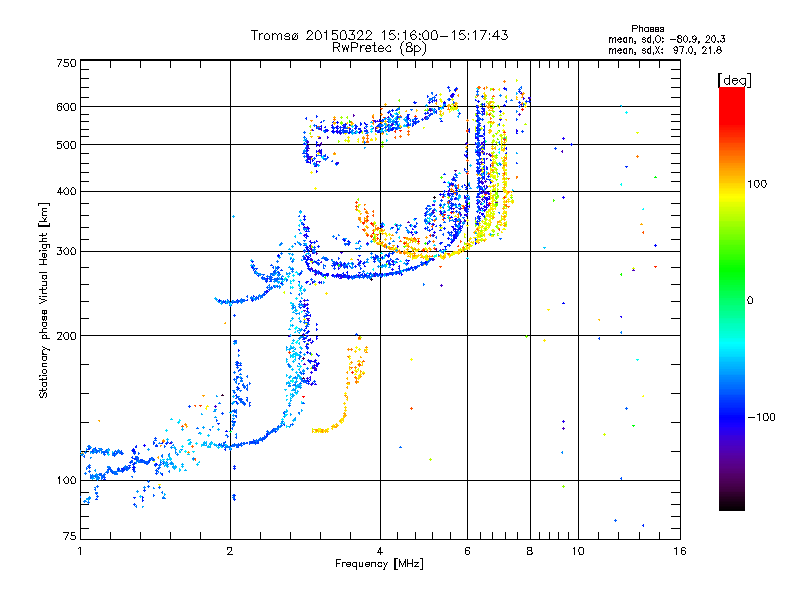Click the x-axis tick label '1'
The image size is (800, 600).
(80, 551)
